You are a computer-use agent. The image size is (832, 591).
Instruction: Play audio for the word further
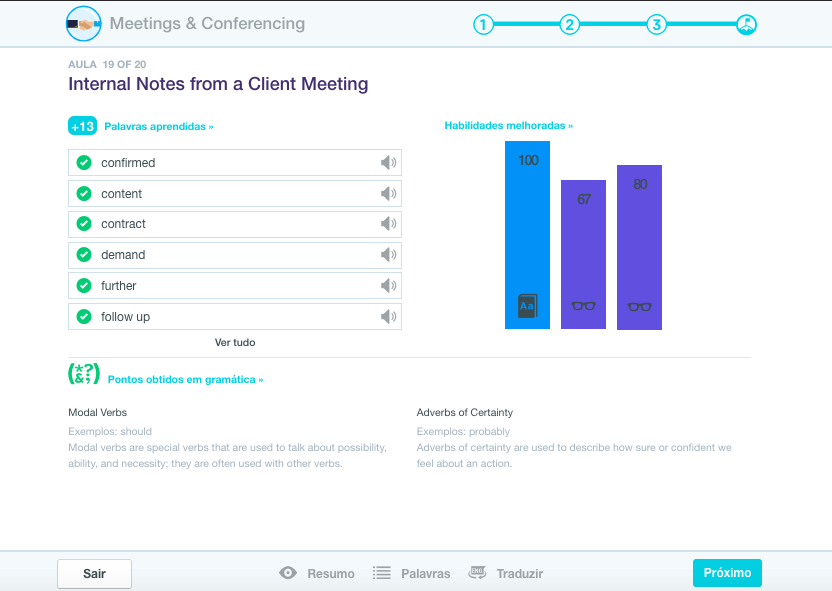388,285
